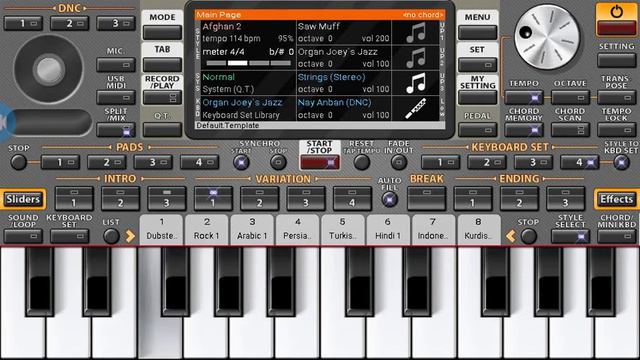Select the Dubste.. style tab 1
This screenshot has height=360, width=640.
click(162, 229)
